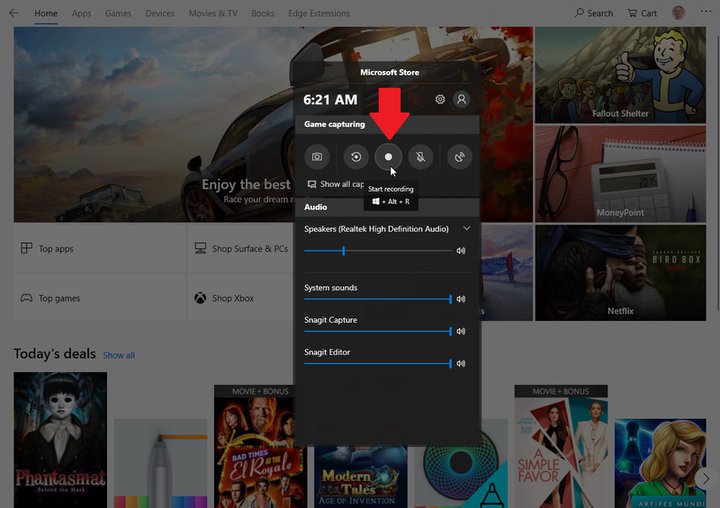Switch to the Home tab
This screenshot has width=720, height=508.
point(46,13)
